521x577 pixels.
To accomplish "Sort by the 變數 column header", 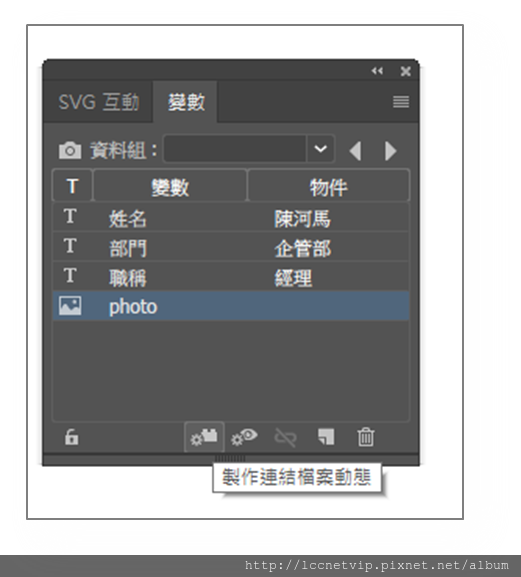I will tap(170, 186).
